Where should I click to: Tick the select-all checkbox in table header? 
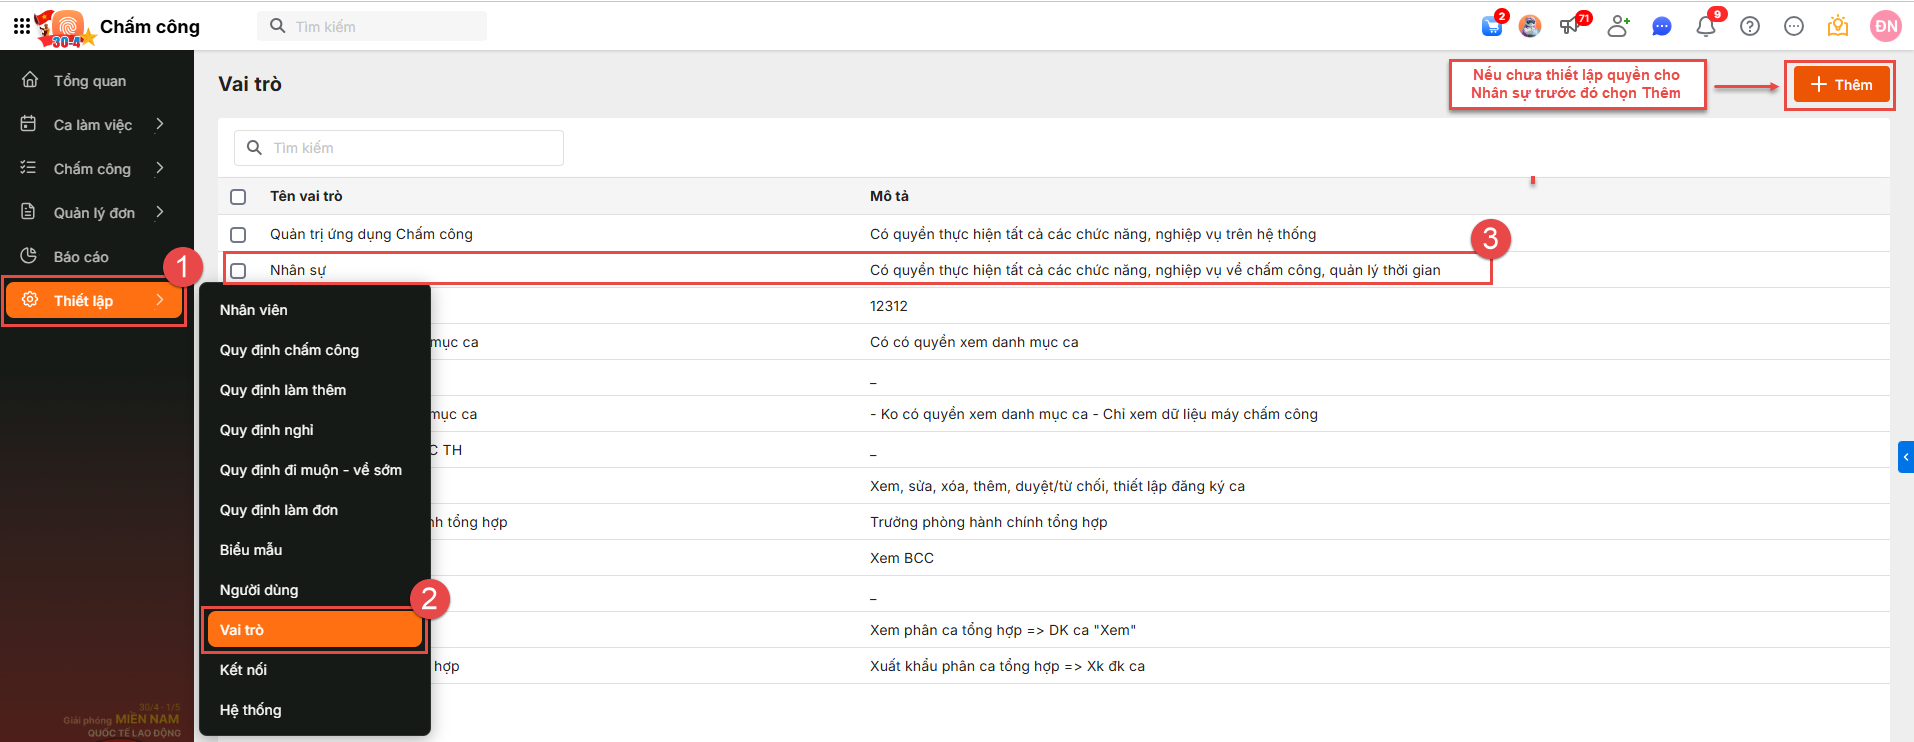[x=238, y=197]
